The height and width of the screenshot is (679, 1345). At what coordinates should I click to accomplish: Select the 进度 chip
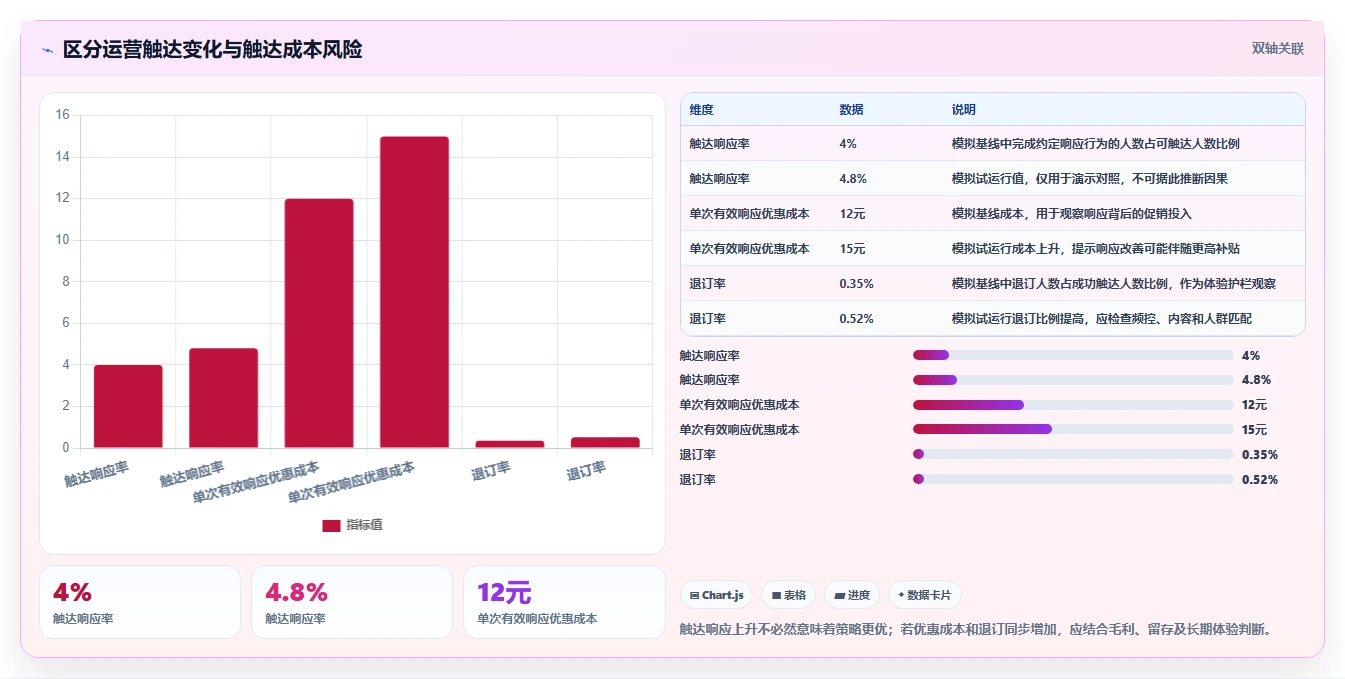tap(852, 595)
